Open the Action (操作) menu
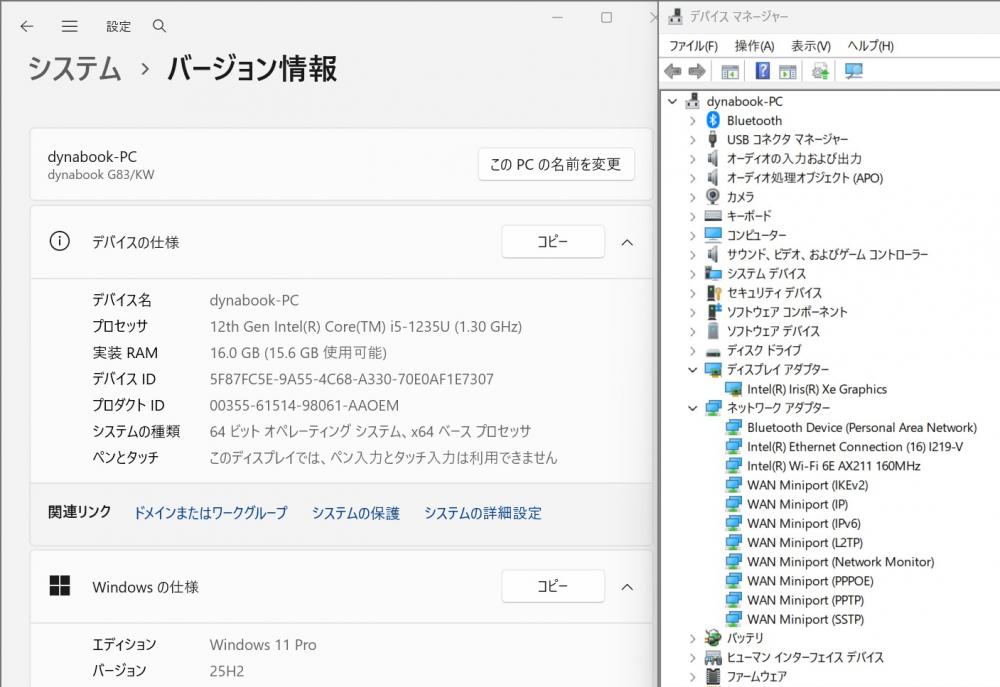 754,46
